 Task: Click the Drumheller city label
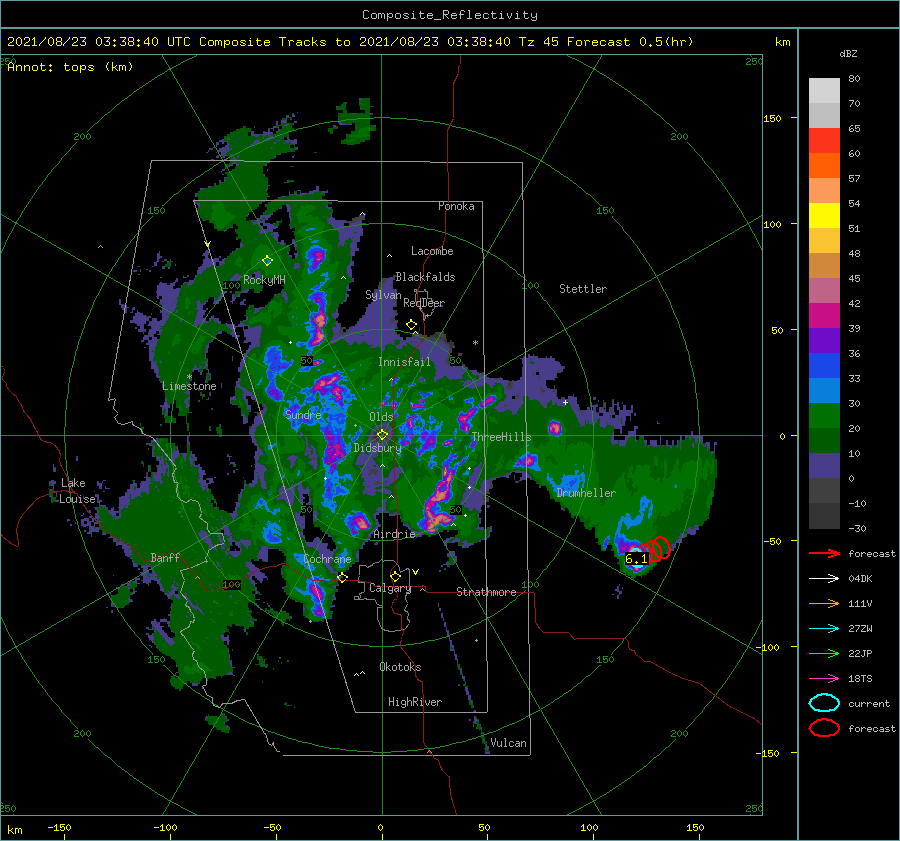(586, 493)
